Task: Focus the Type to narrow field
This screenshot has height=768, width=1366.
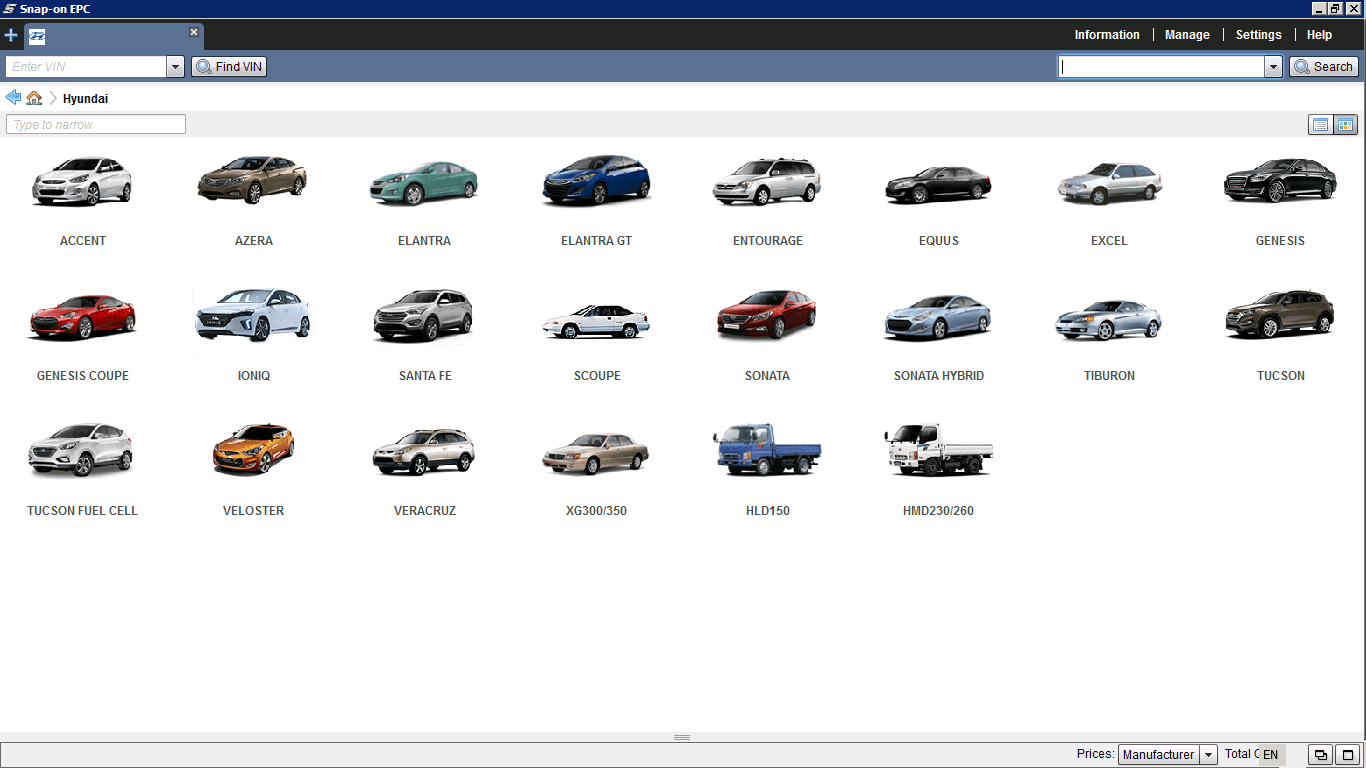Action: pyautogui.click(x=96, y=125)
